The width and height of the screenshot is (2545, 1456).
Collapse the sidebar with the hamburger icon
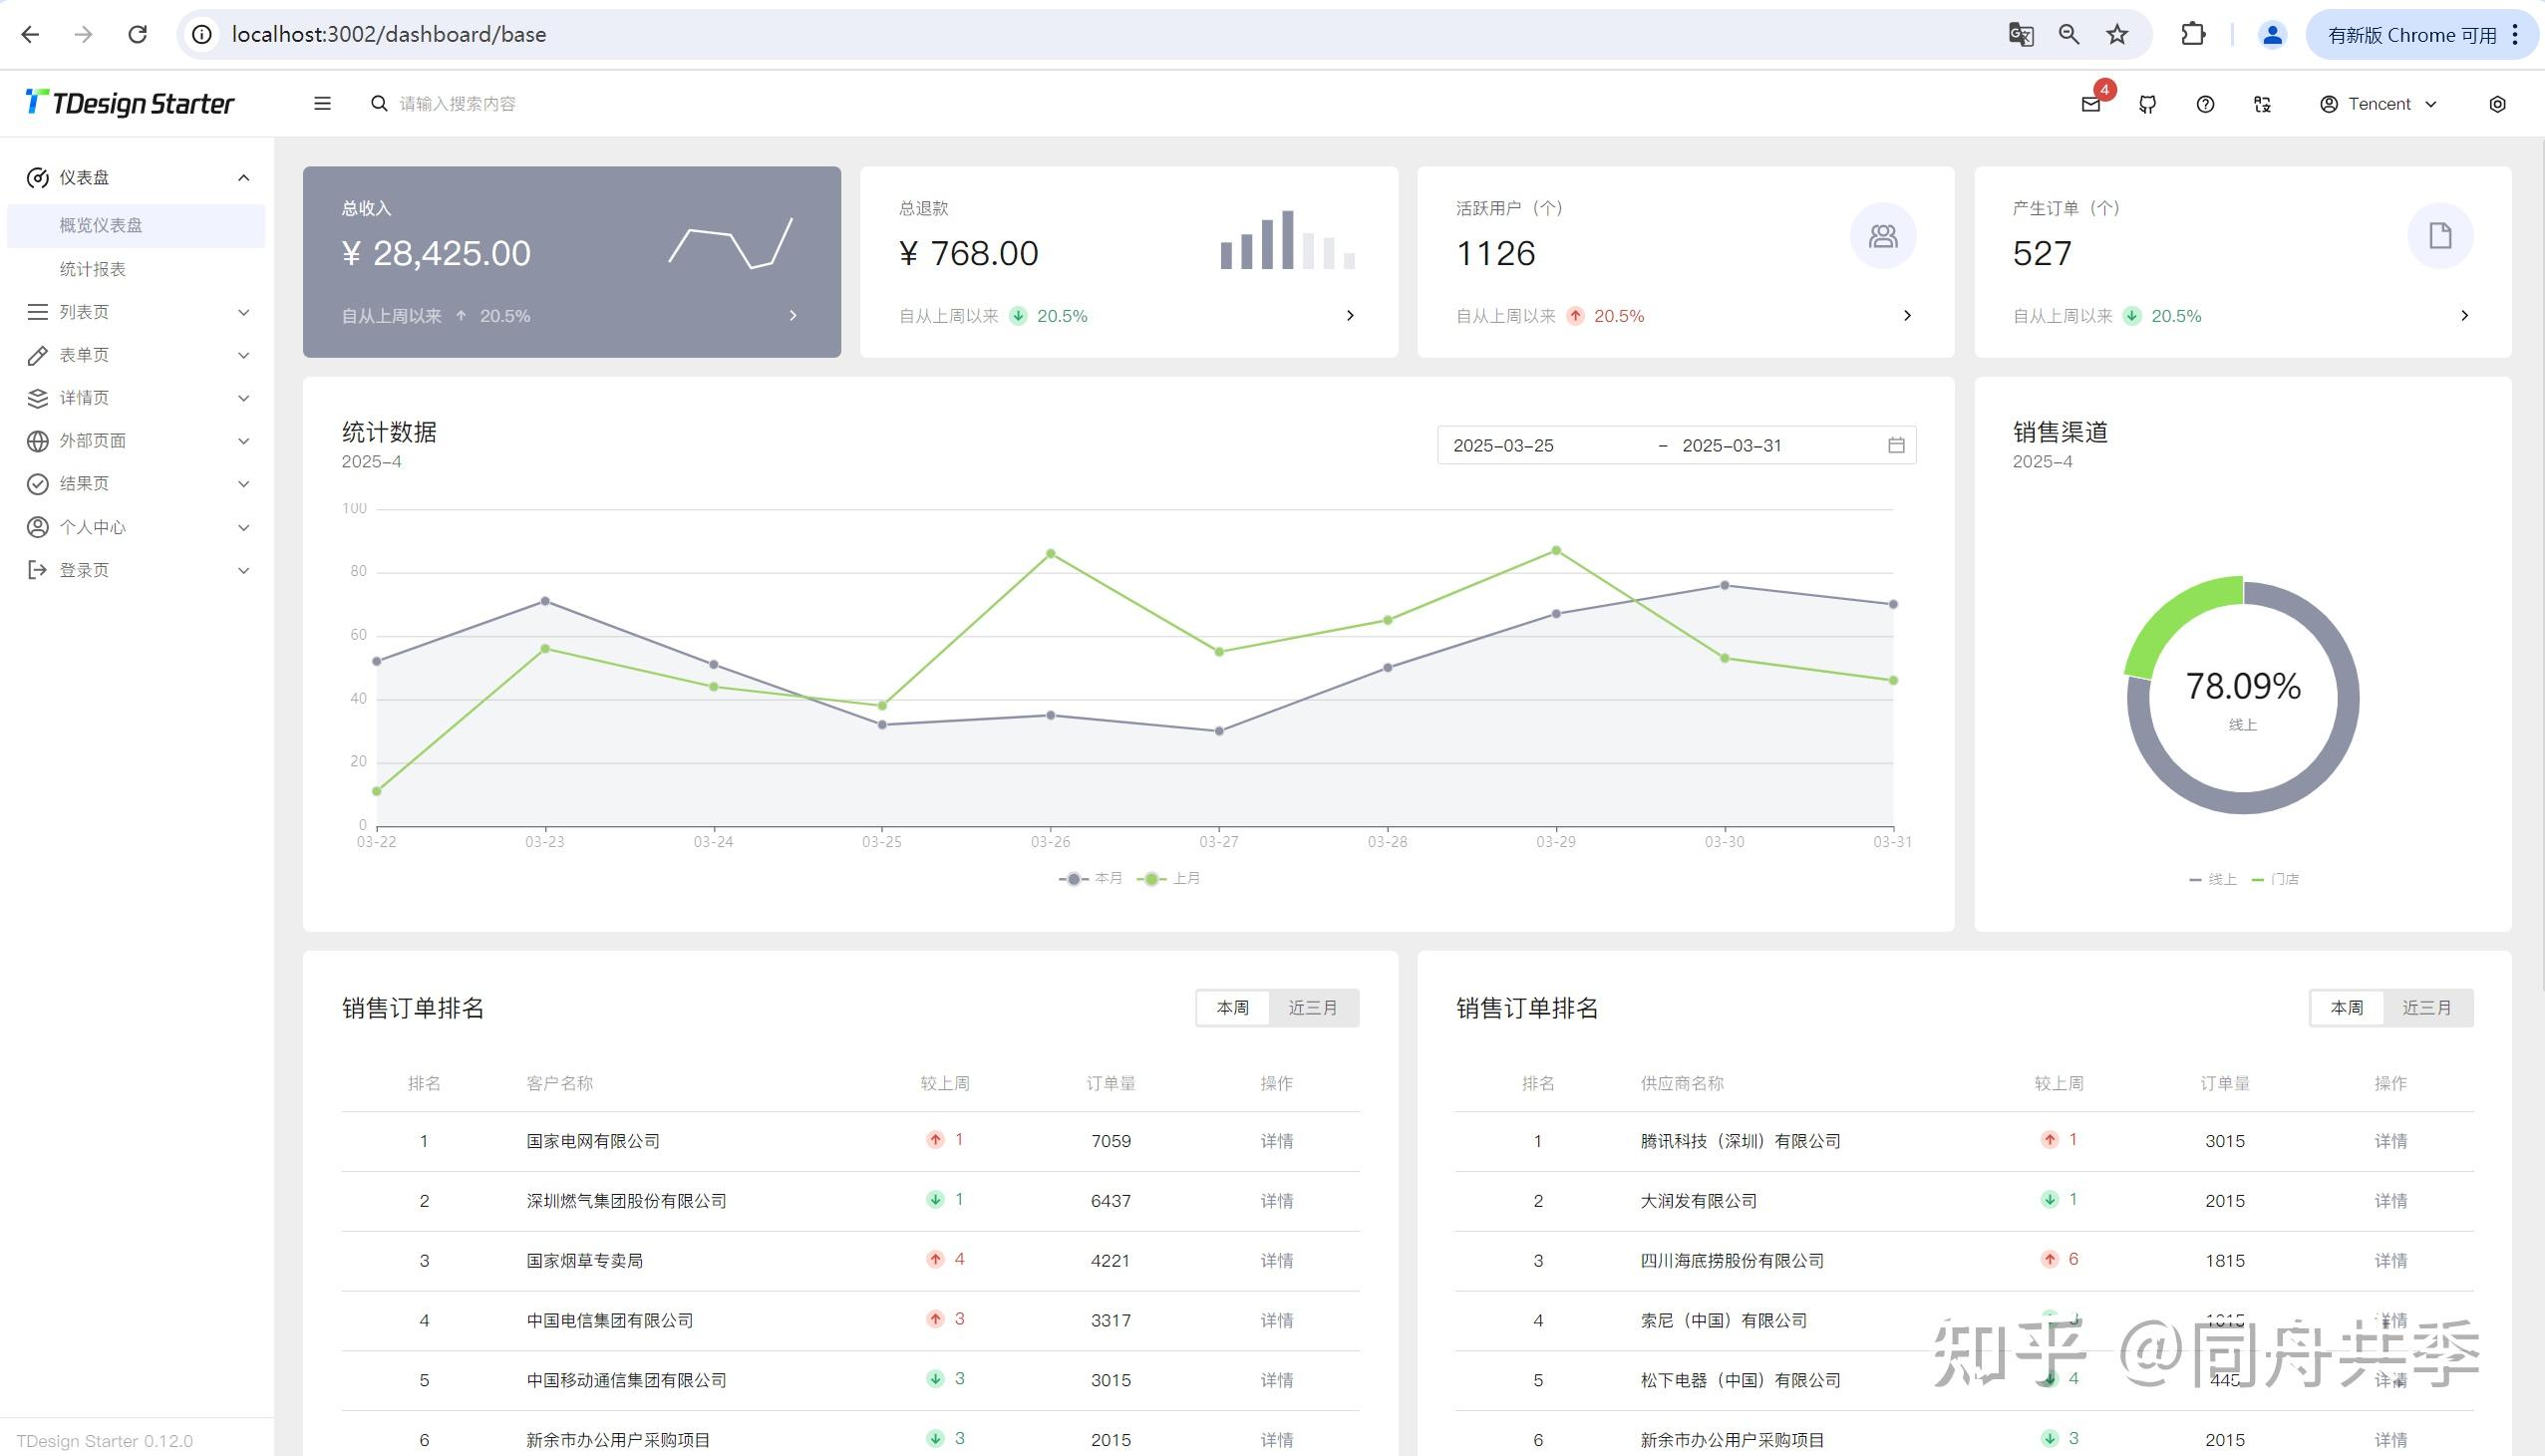pyautogui.click(x=321, y=103)
